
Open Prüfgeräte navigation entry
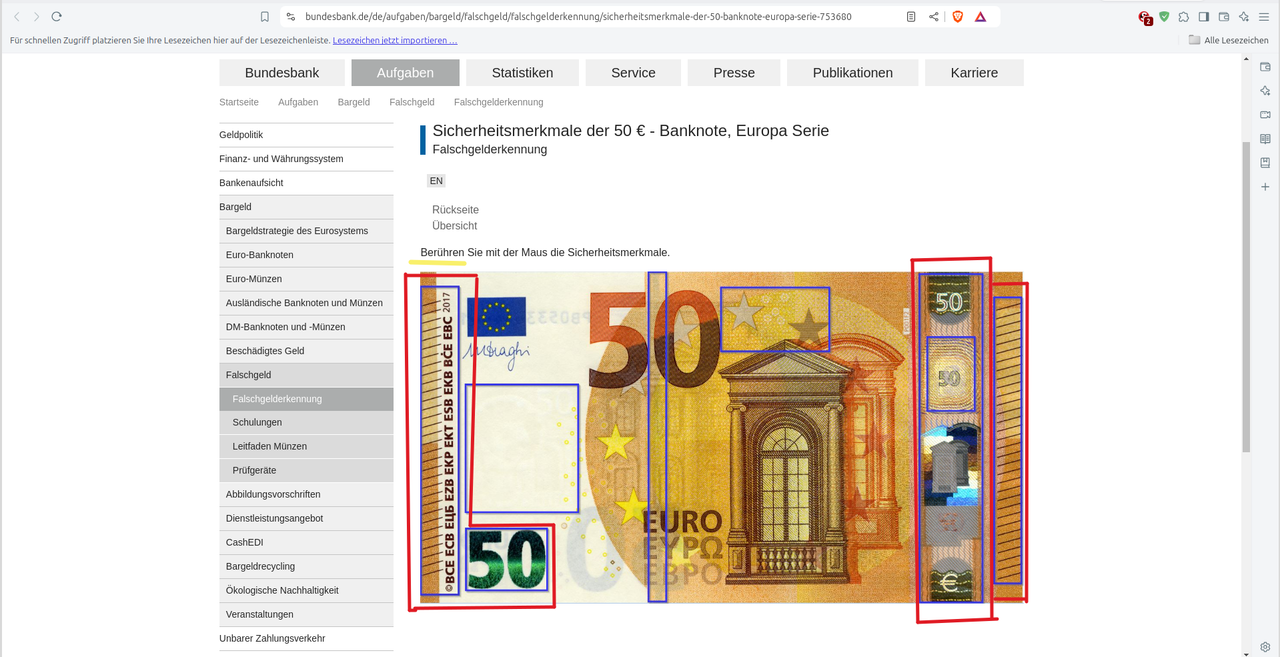306,470
